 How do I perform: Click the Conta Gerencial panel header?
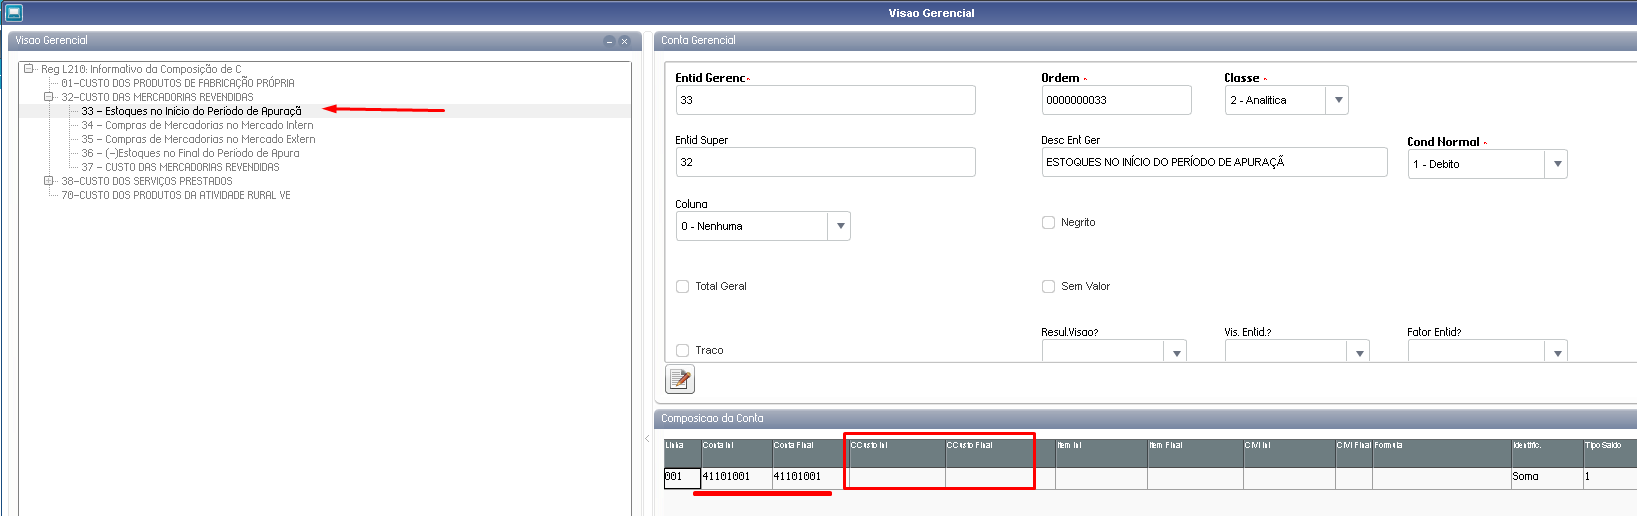1146,41
